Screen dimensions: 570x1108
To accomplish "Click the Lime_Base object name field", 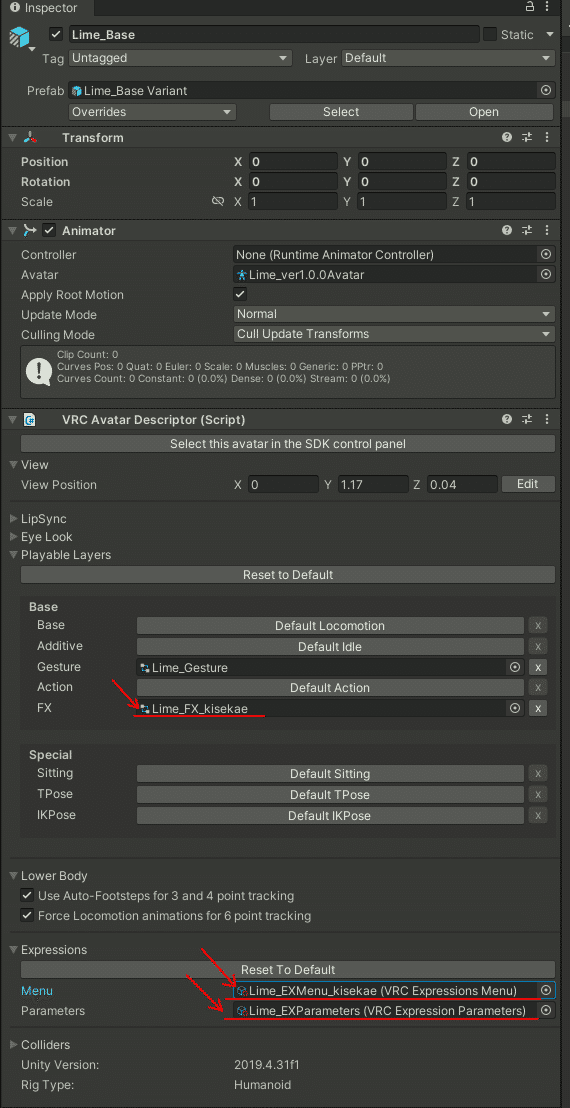I will [273, 34].
